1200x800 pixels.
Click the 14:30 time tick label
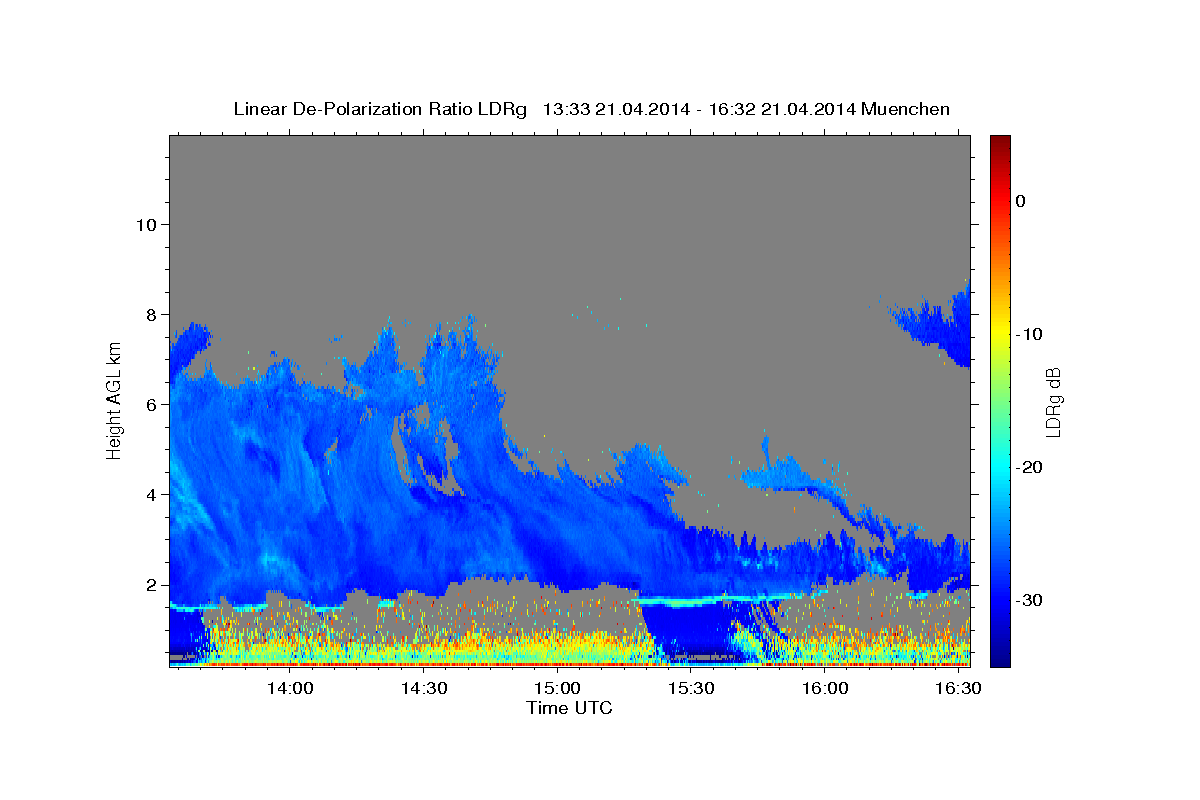(x=424, y=689)
